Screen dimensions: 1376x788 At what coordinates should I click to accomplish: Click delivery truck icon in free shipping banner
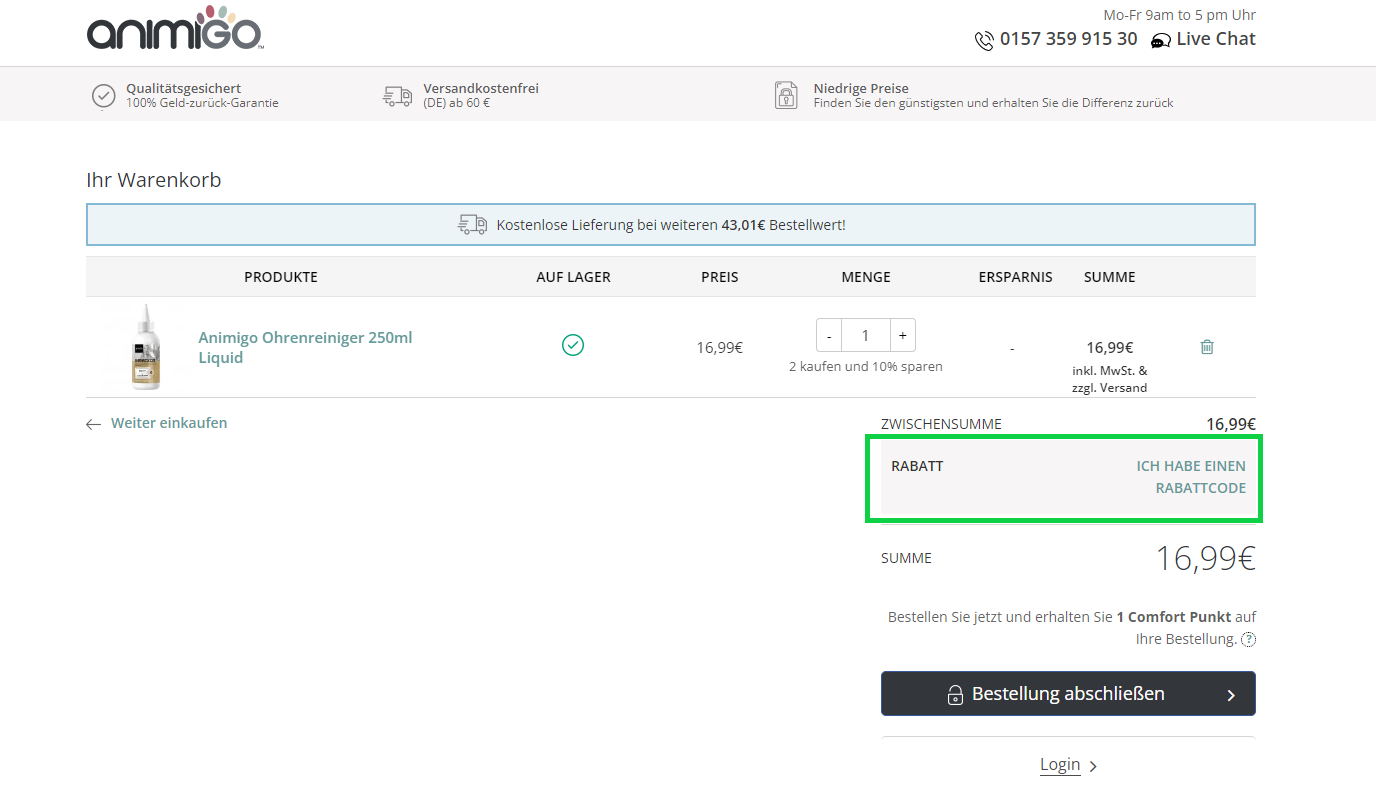pyautogui.click(x=473, y=224)
